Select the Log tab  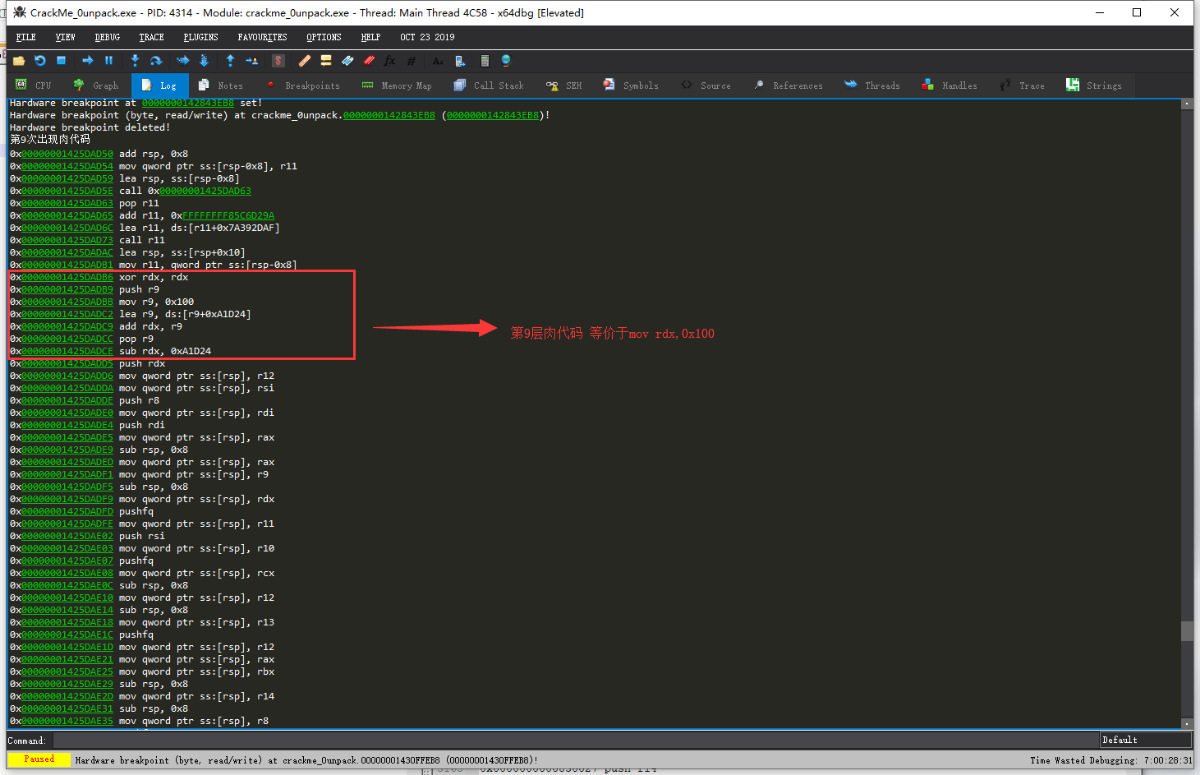(x=160, y=86)
